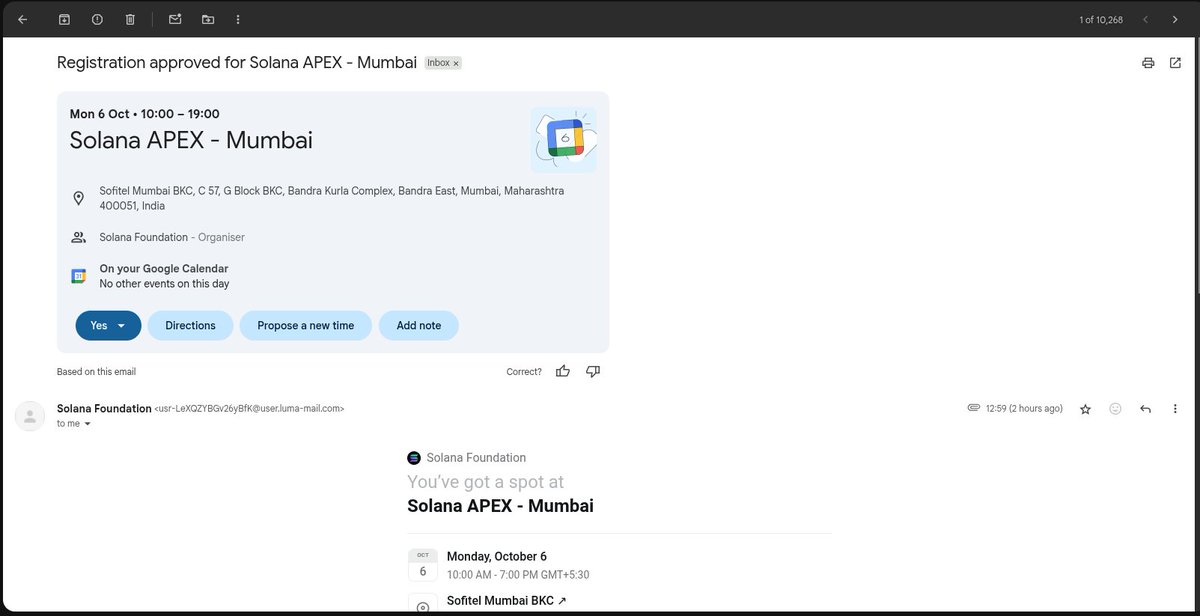This screenshot has width=1200, height=616.
Task: Remove the Inbox label from email
Action: [456, 63]
